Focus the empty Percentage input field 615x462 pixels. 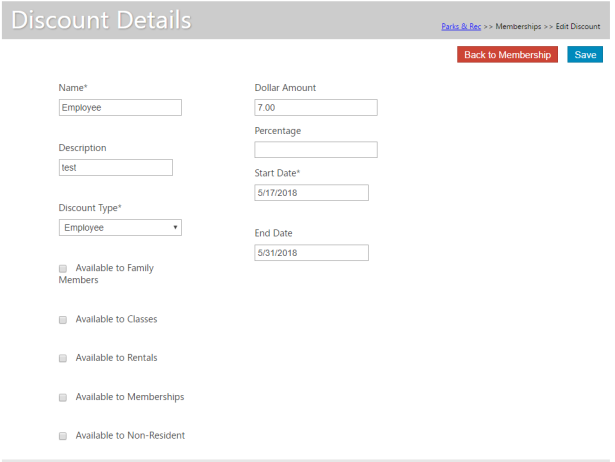click(x=315, y=150)
